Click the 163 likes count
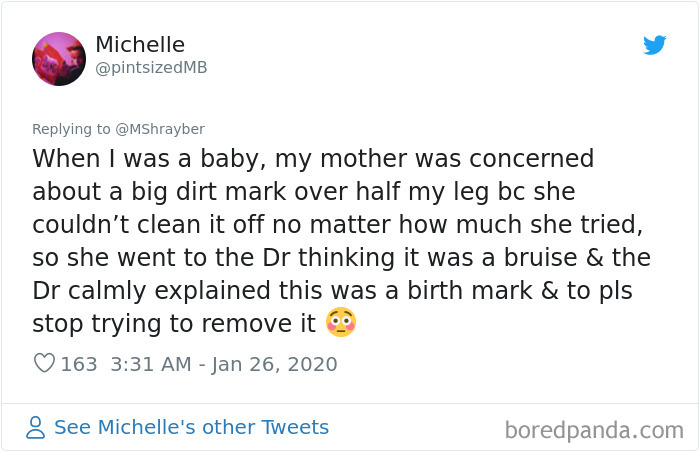 pyautogui.click(x=79, y=364)
